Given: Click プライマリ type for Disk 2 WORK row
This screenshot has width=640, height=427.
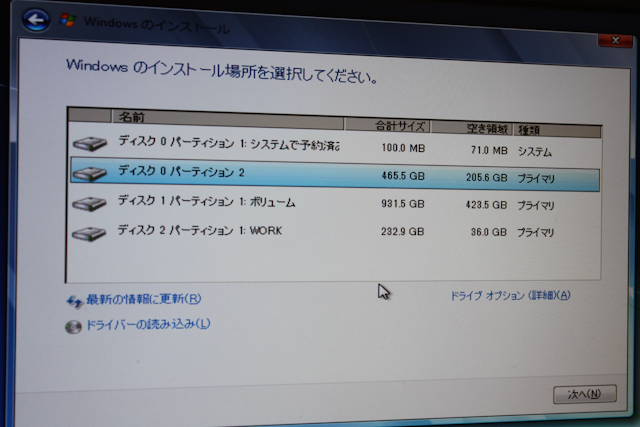Looking at the screenshot, I should (535, 233).
